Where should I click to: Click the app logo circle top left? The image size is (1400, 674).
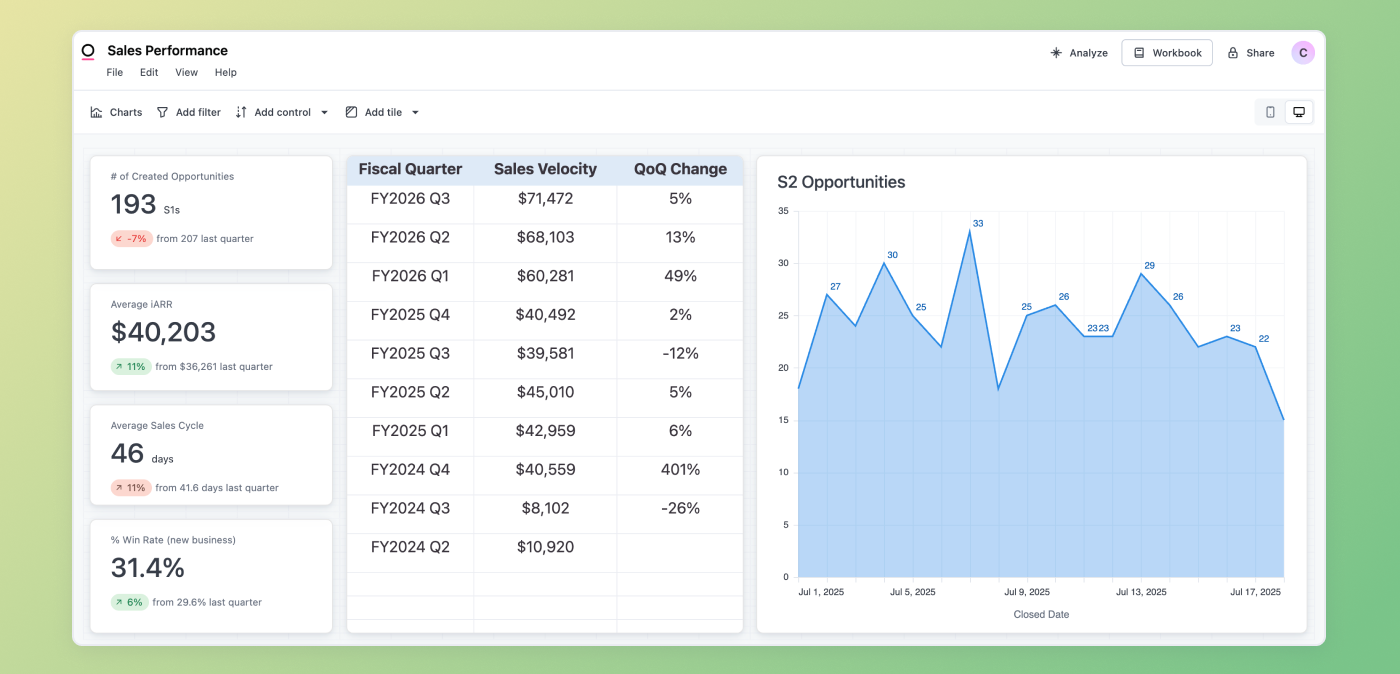88,50
